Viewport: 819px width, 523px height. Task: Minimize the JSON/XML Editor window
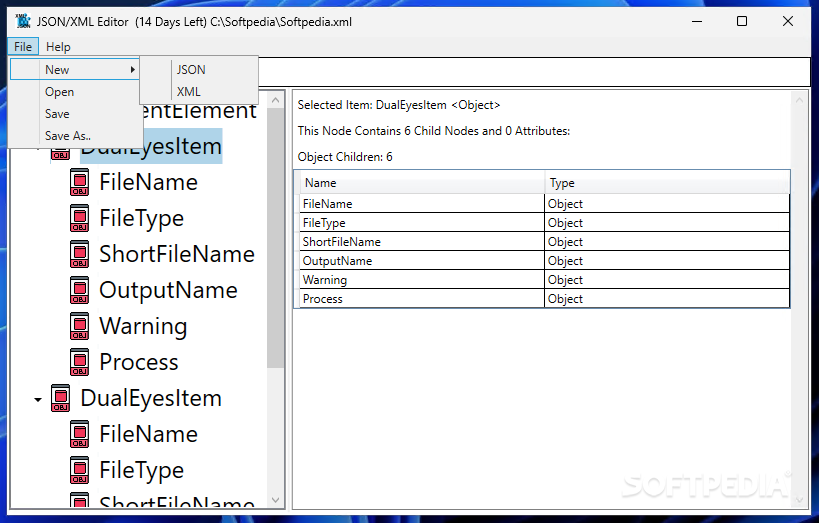tap(697, 21)
